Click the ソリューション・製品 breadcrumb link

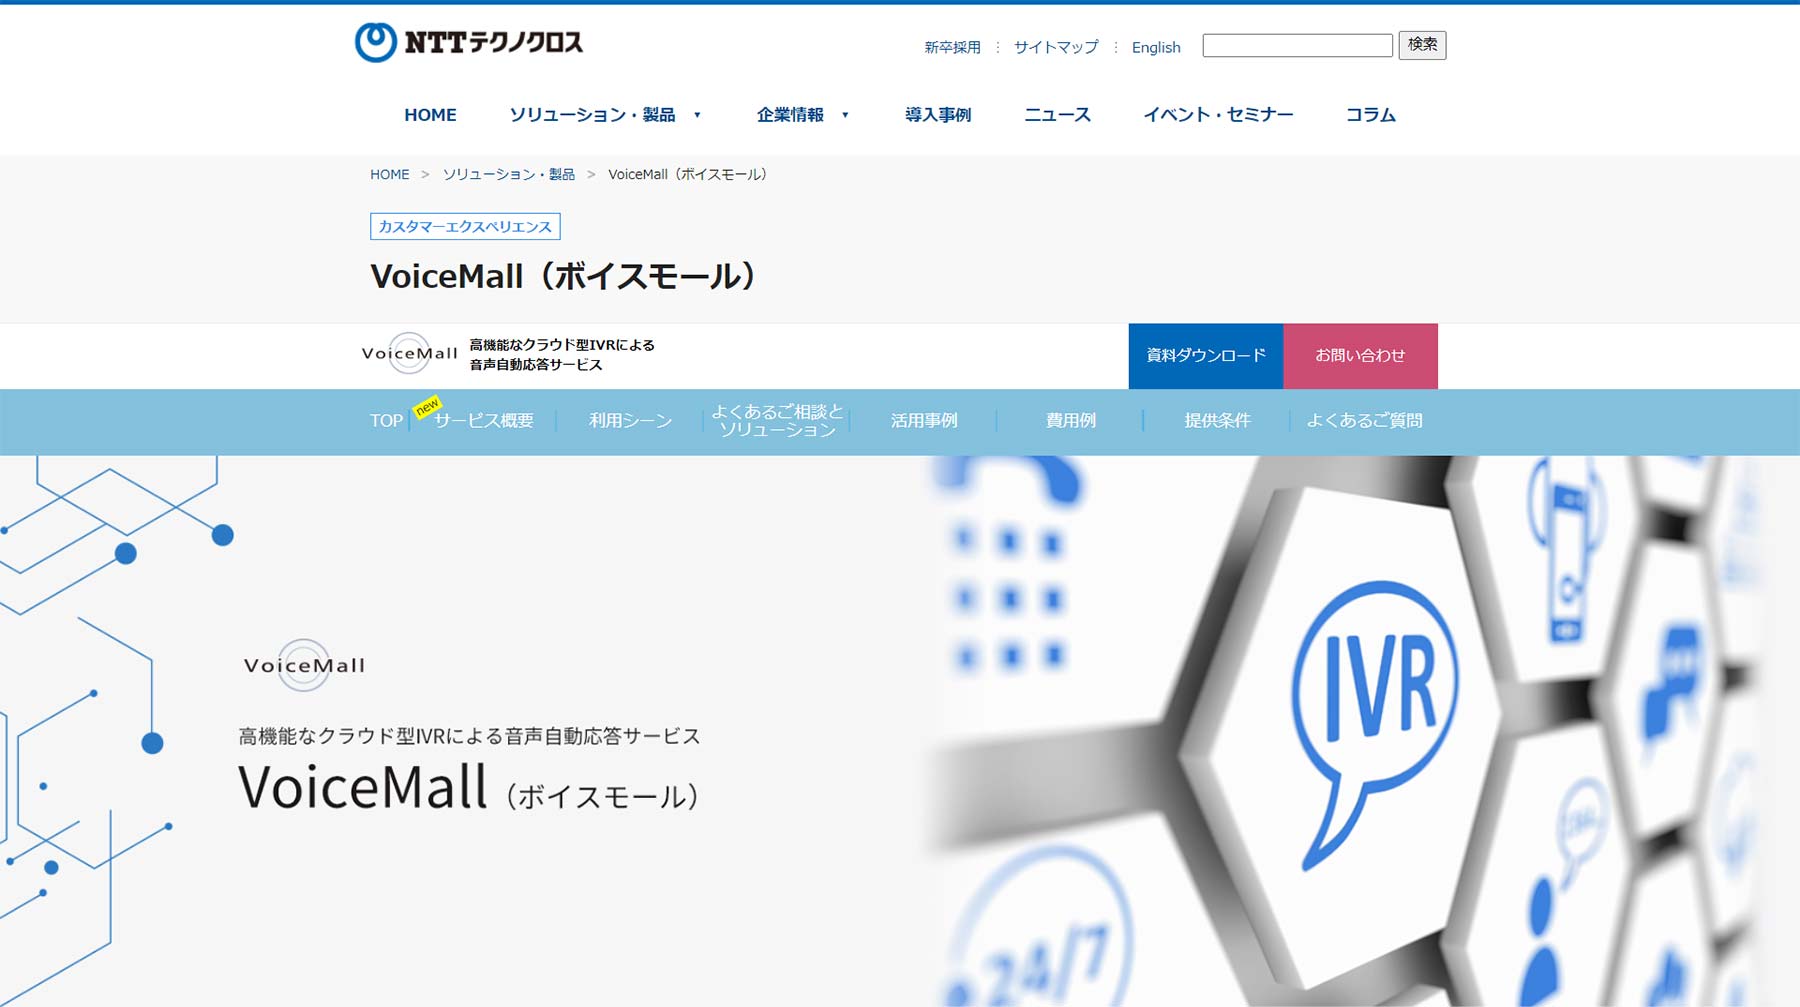509,174
